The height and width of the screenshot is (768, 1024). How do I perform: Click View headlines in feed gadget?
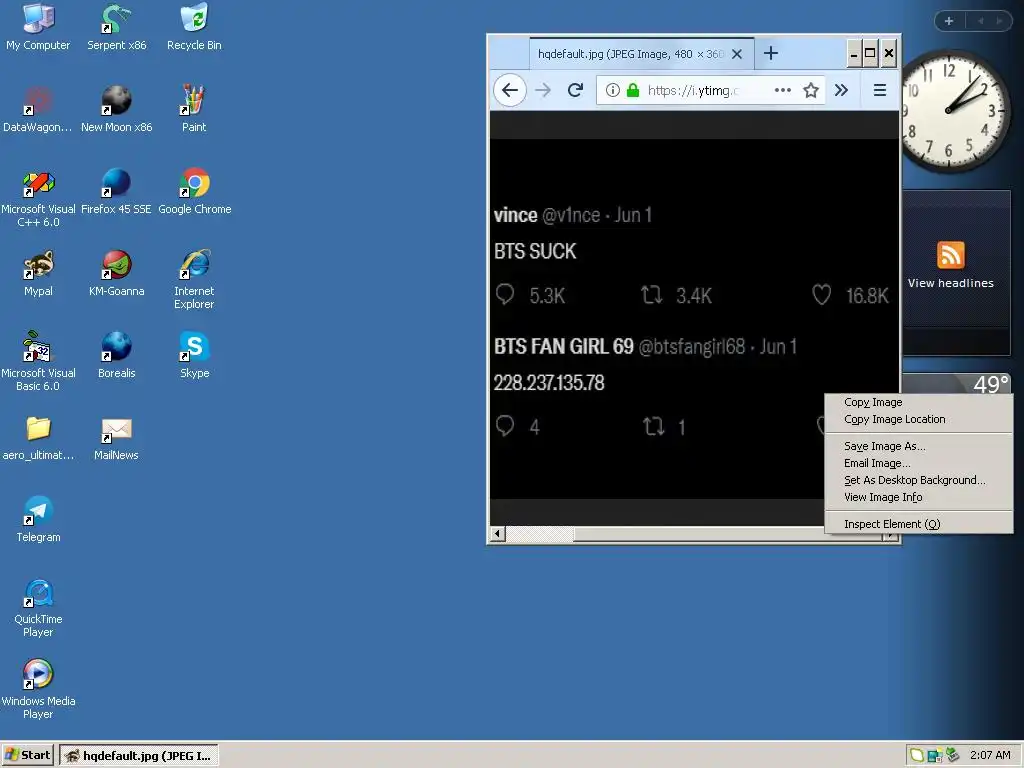click(950, 283)
